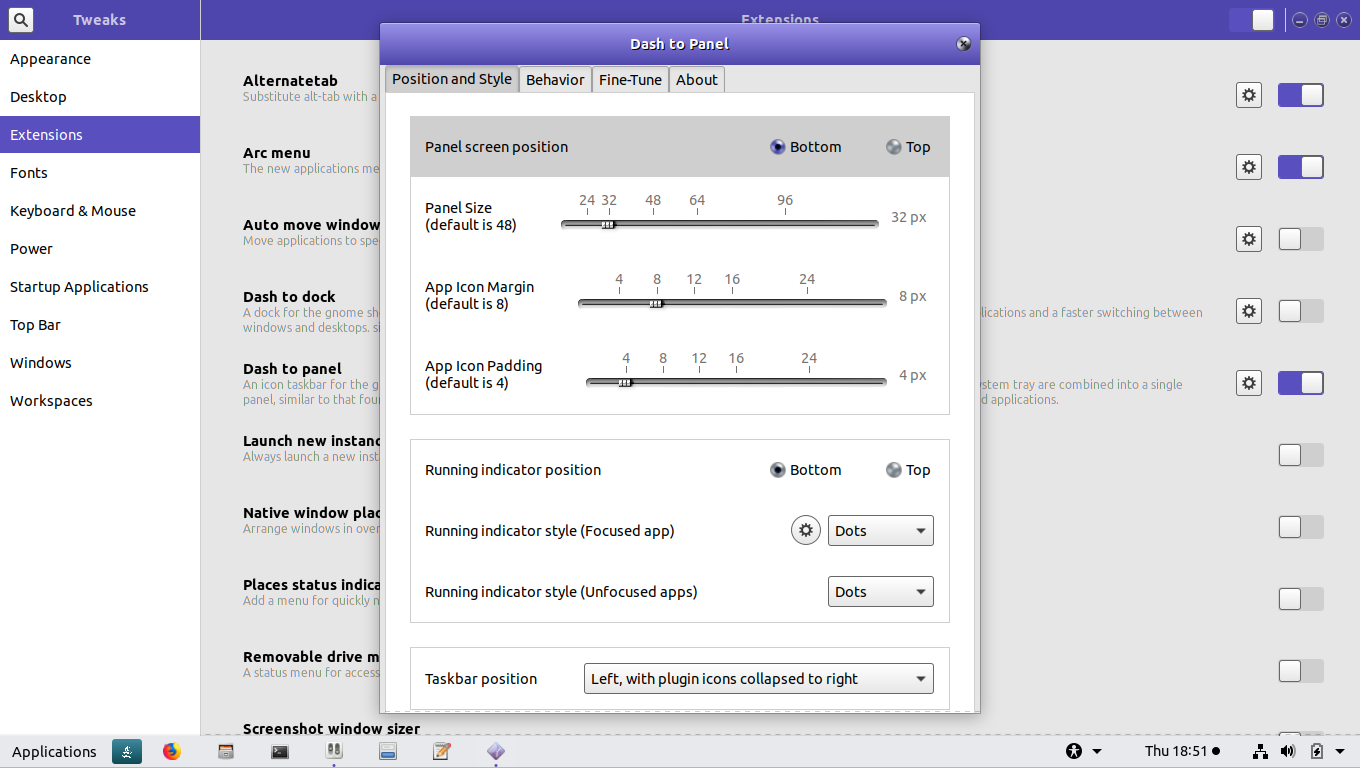
Task: Launch Firefox from the taskbar
Action: 172,751
